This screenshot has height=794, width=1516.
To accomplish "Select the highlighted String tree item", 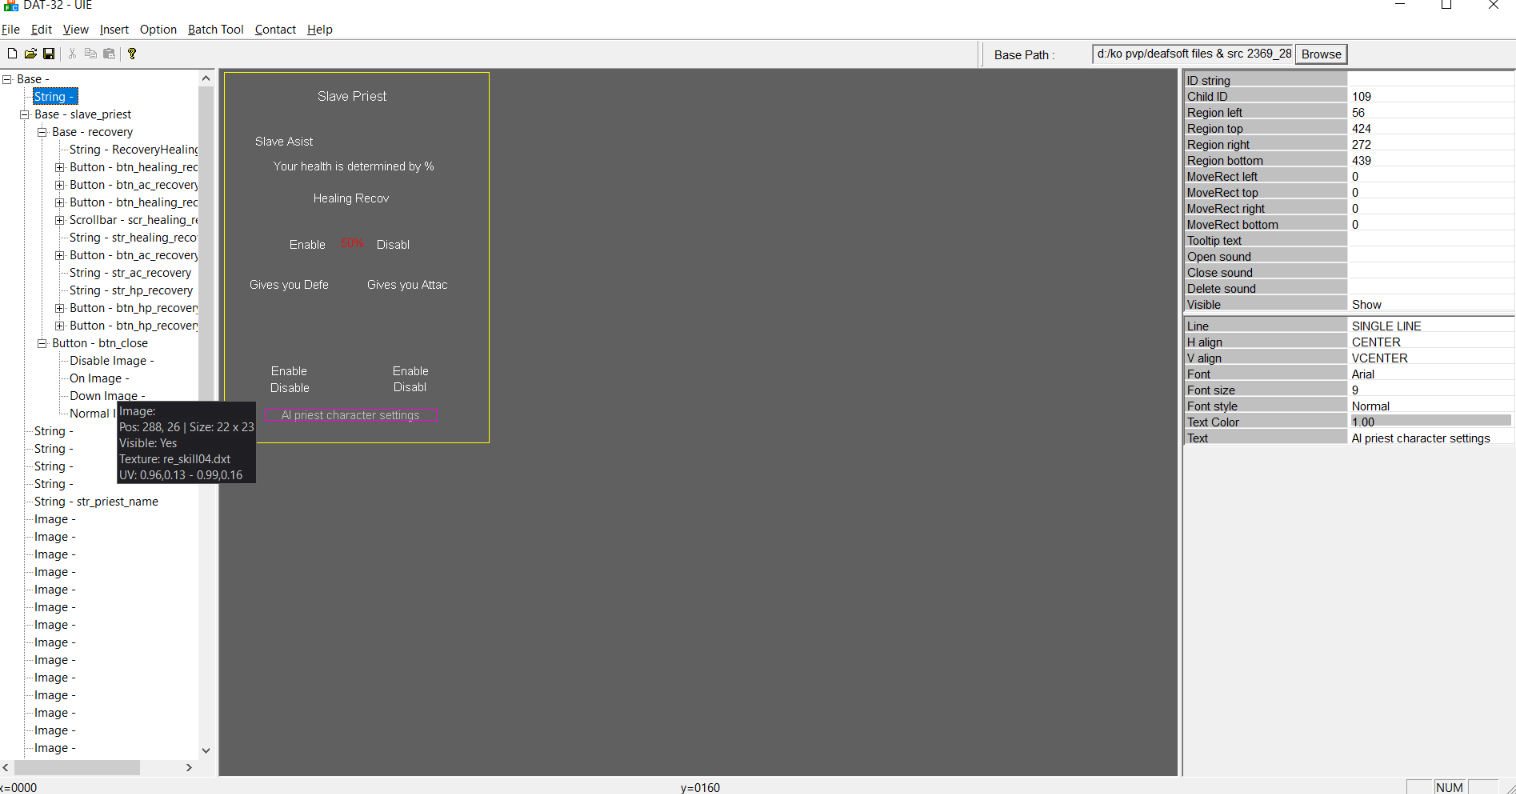I will (54, 97).
